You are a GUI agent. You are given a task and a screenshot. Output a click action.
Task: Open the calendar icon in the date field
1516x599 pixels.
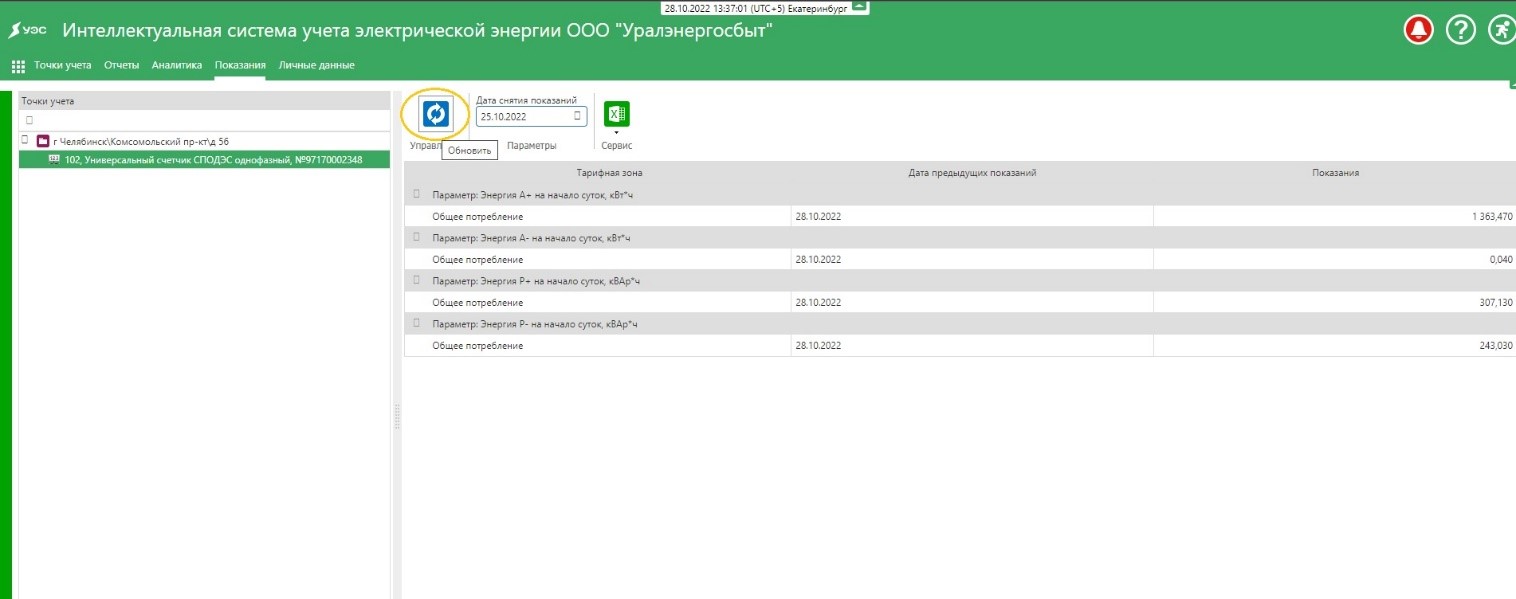coord(577,116)
